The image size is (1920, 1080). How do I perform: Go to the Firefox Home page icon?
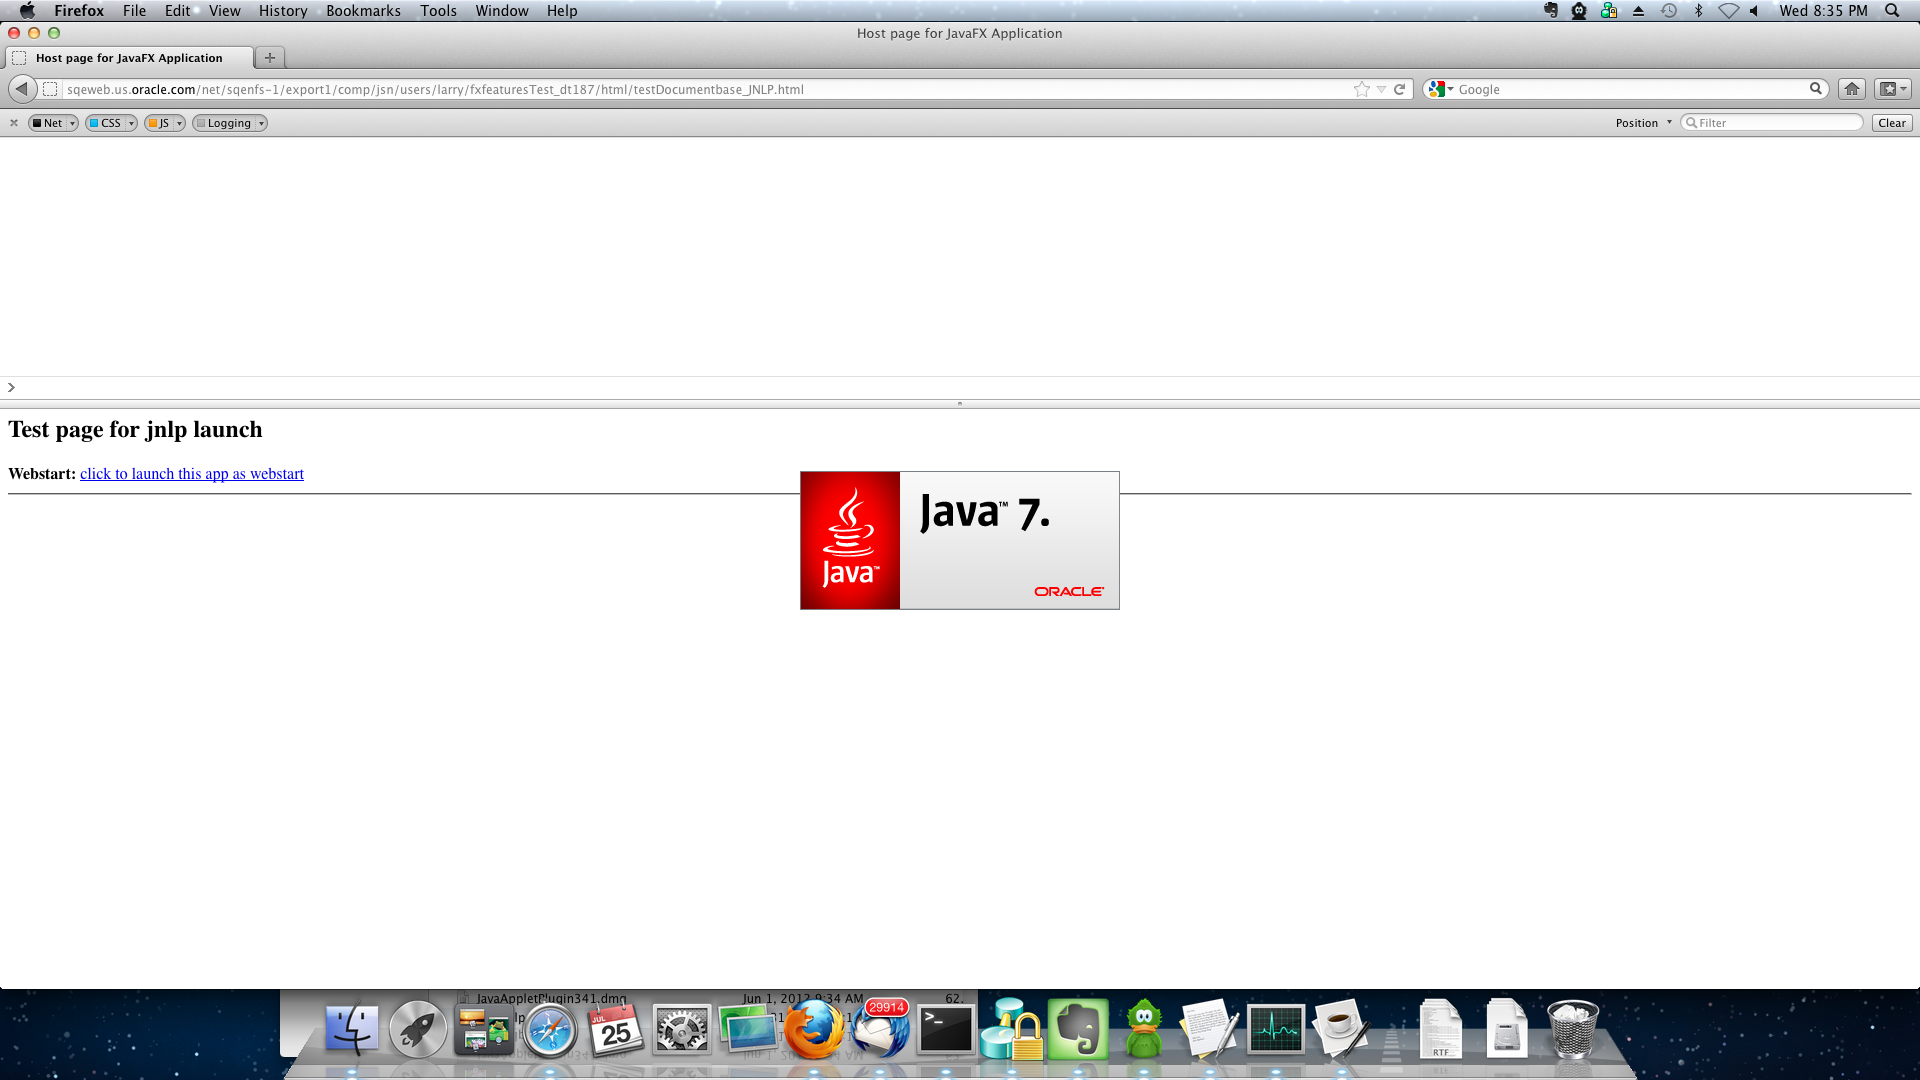pyautogui.click(x=1851, y=89)
